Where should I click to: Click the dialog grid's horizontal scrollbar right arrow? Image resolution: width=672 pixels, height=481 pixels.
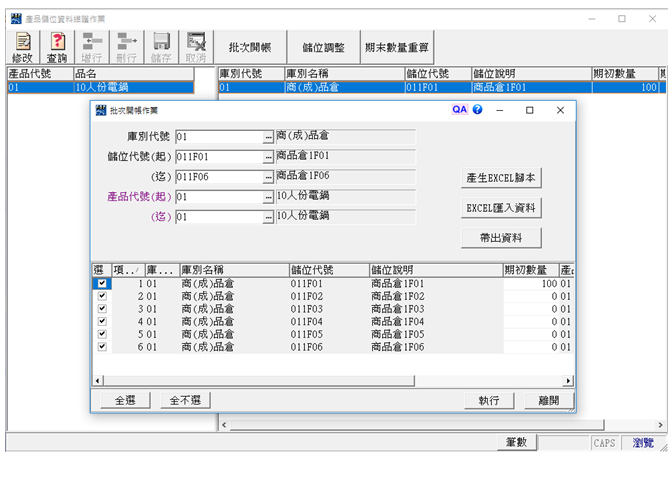pyautogui.click(x=569, y=381)
